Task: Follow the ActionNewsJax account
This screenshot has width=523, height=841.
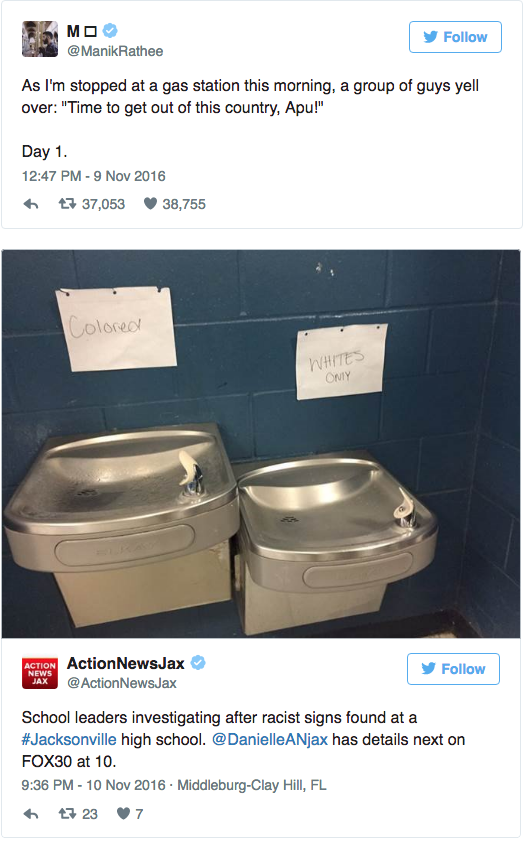Action: [x=453, y=669]
